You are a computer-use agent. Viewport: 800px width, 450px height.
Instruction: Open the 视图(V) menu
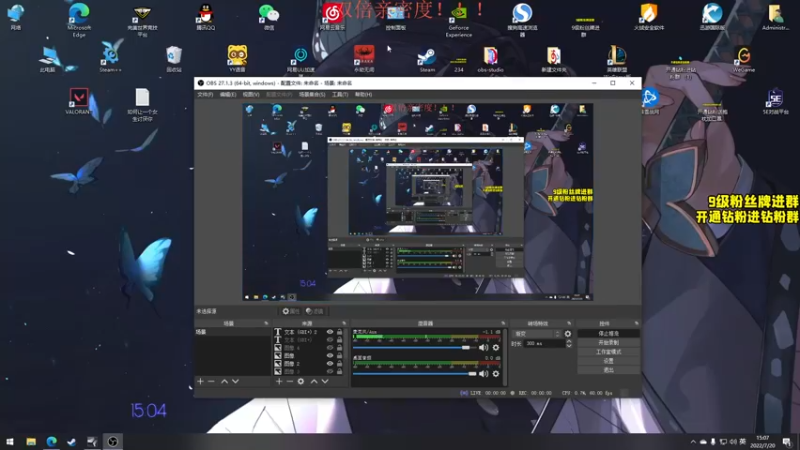[251, 94]
